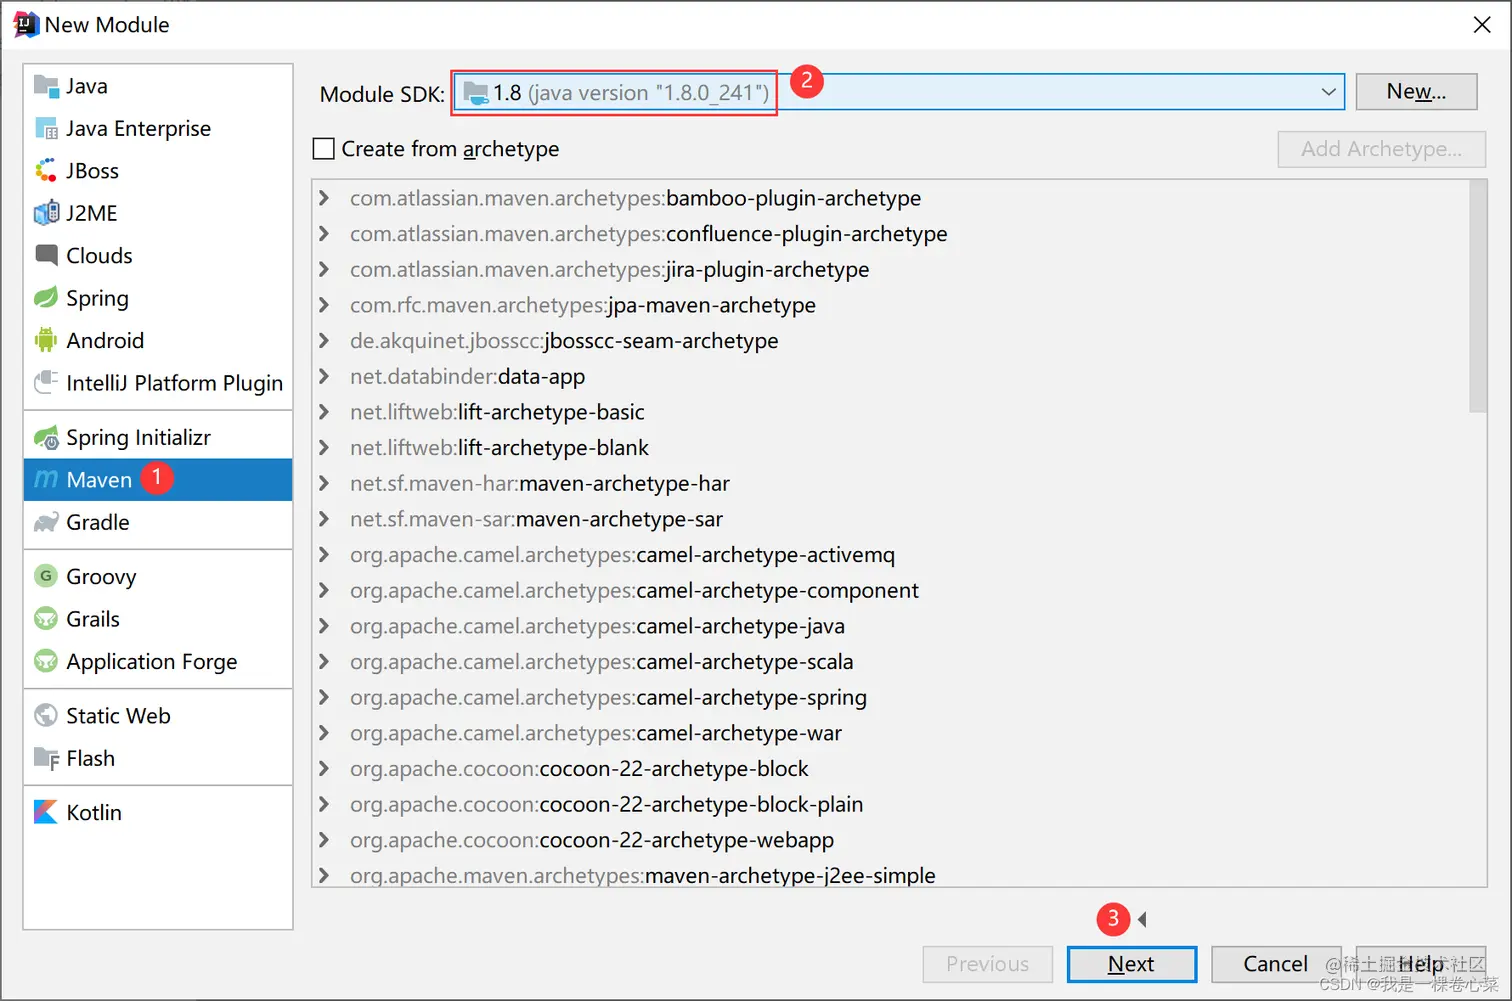Click the IntelliJ Platform Plugin icon
Screen dimensions: 1512x1001
pos(46,383)
